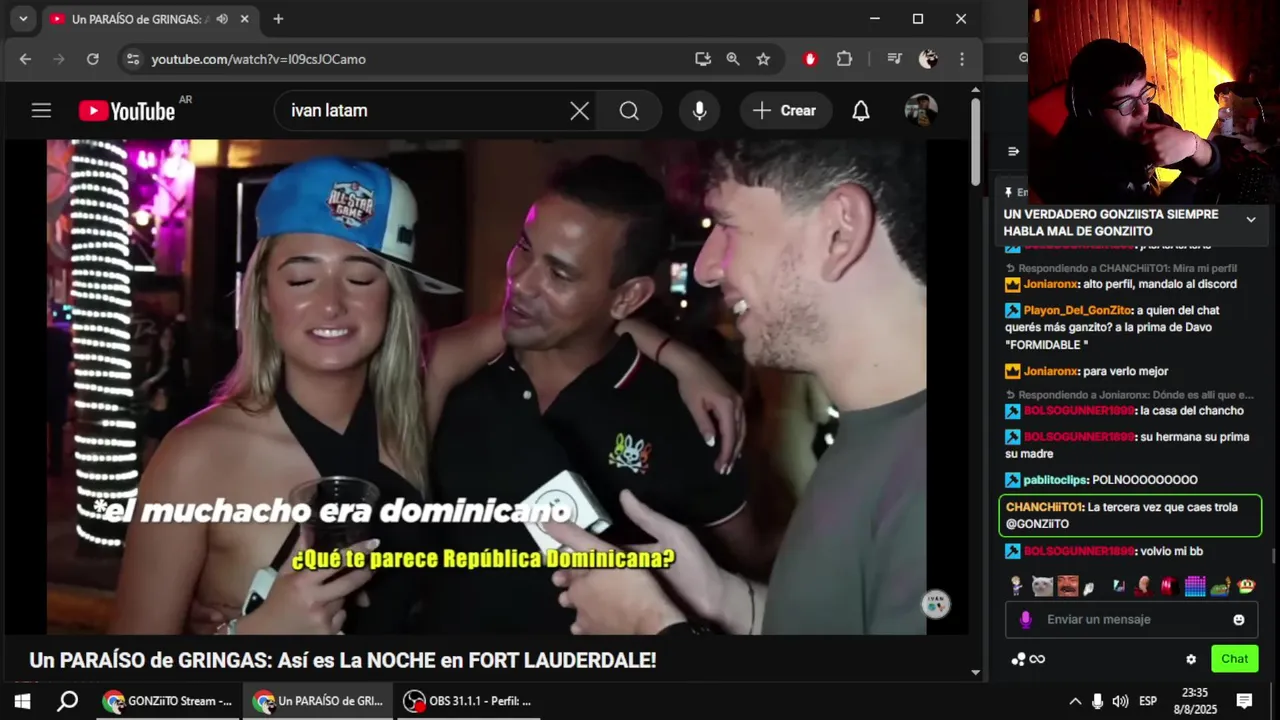
Task: Open a new browser tab
Action: click(x=278, y=19)
